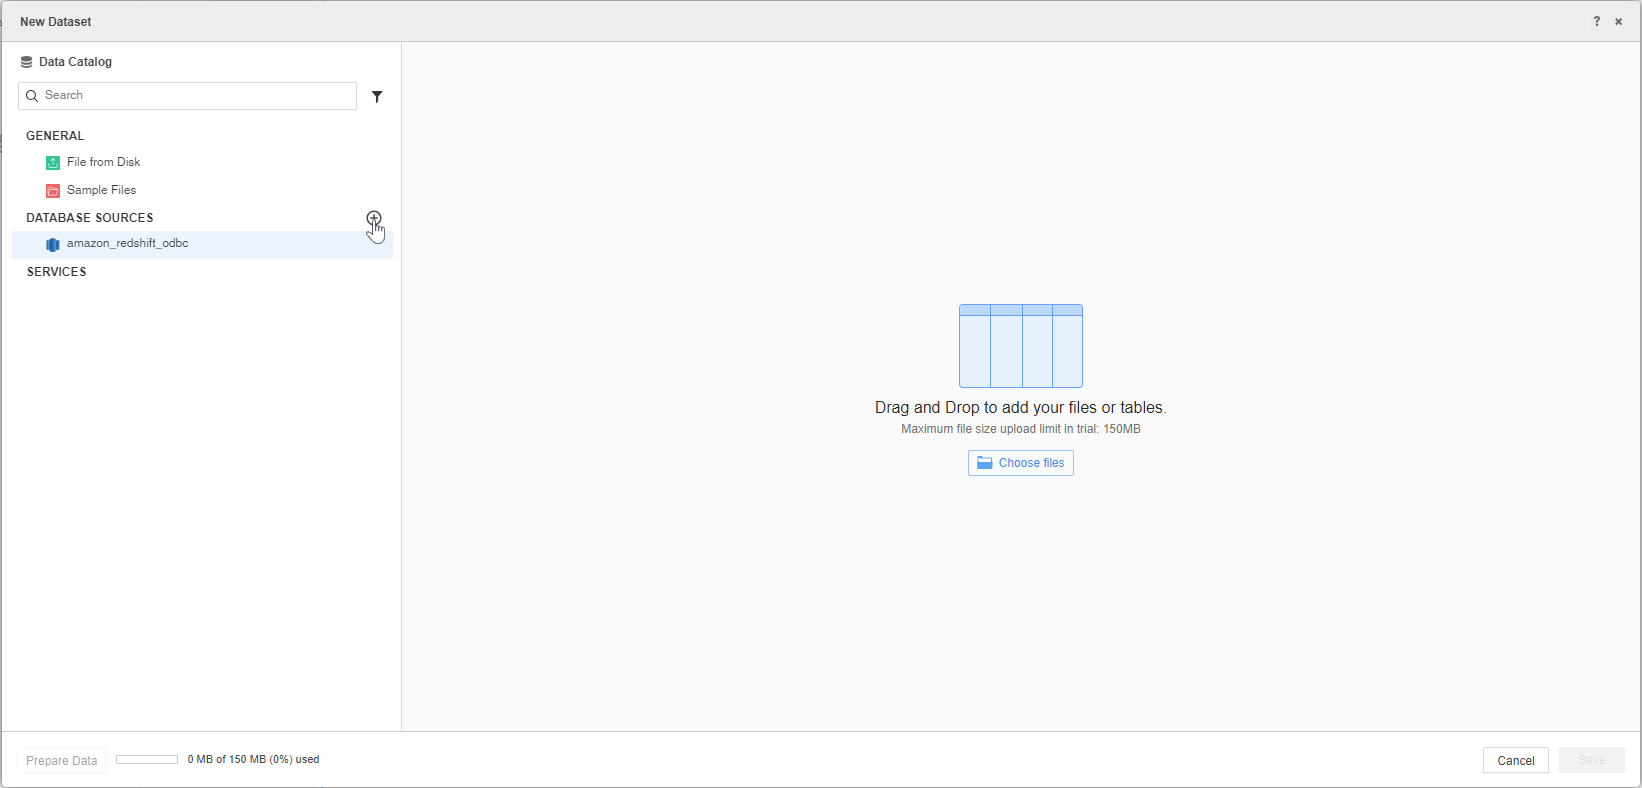Open help with the question mark icon

click(x=1596, y=22)
